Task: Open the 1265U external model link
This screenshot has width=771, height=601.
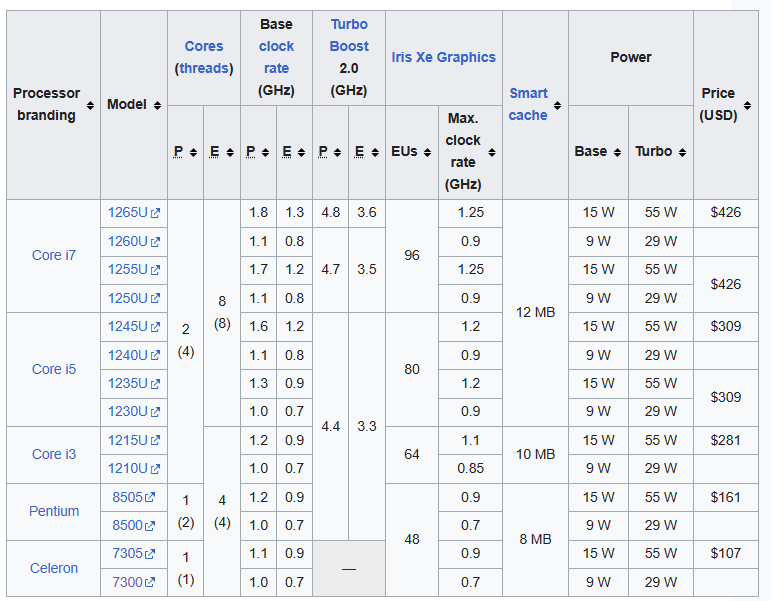Action: click(x=134, y=212)
